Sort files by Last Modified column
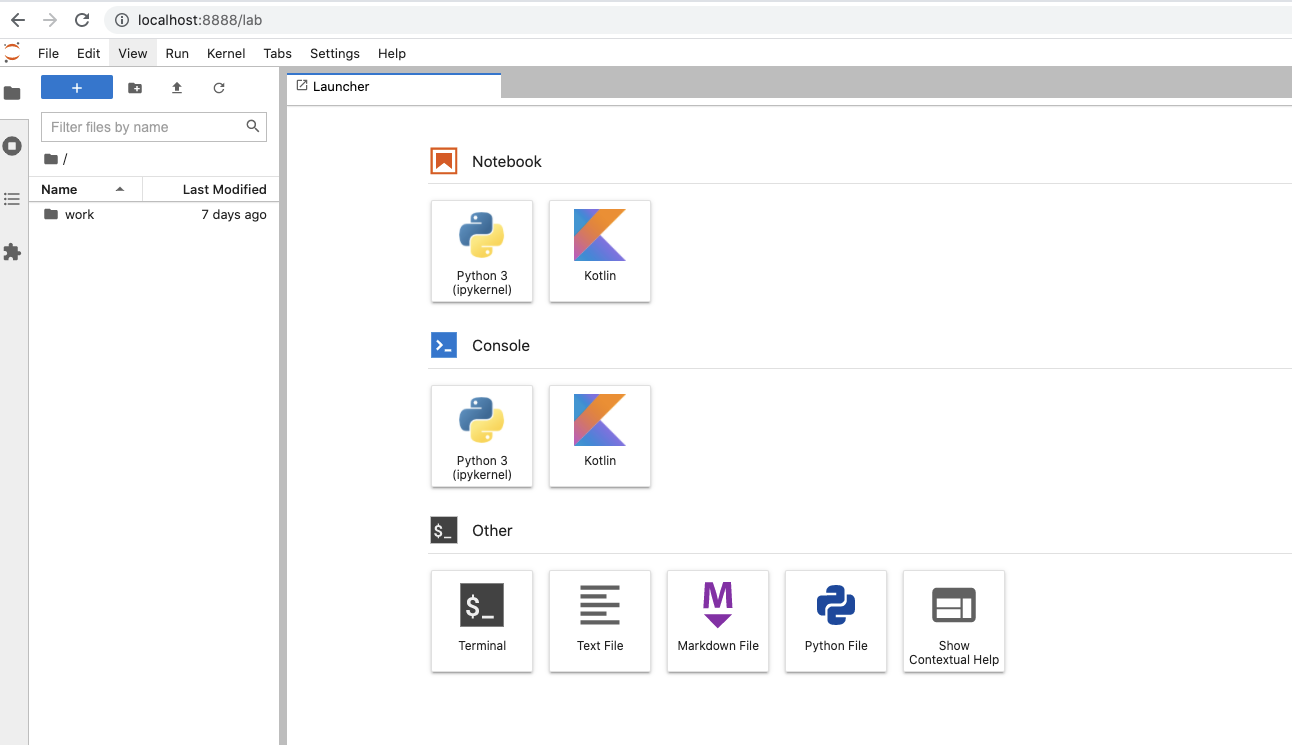Screen dimensions: 1292x745 pos(224,189)
